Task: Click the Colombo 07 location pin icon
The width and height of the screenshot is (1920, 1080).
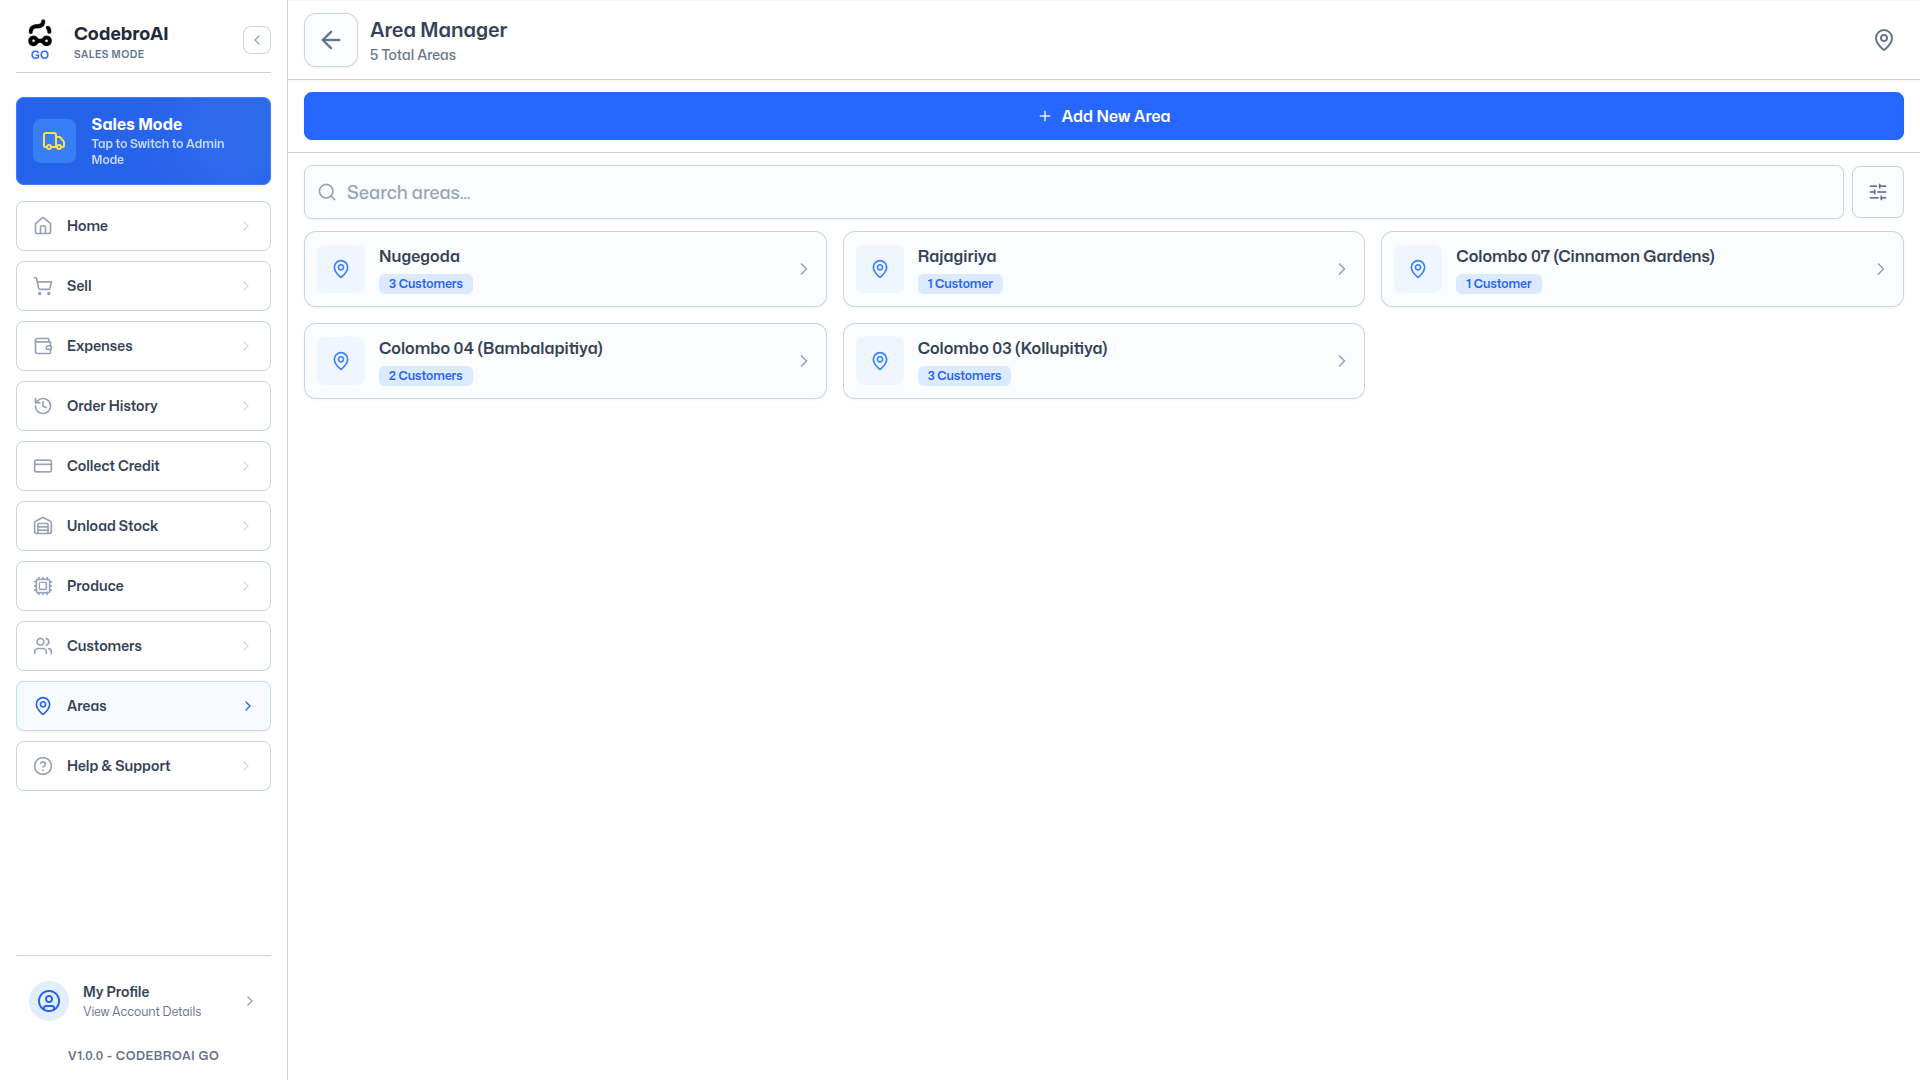Action: point(1418,269)
